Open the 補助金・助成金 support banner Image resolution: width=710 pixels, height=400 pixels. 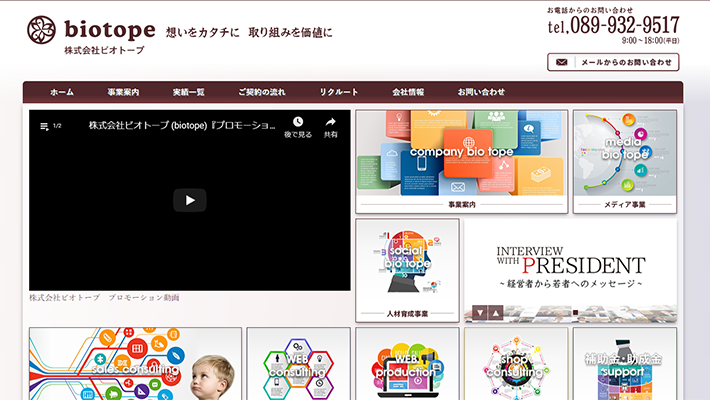tap(625, 364)
